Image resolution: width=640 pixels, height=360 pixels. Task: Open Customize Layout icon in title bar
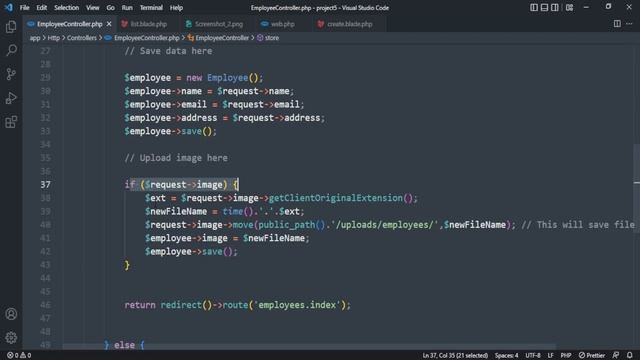569,7
